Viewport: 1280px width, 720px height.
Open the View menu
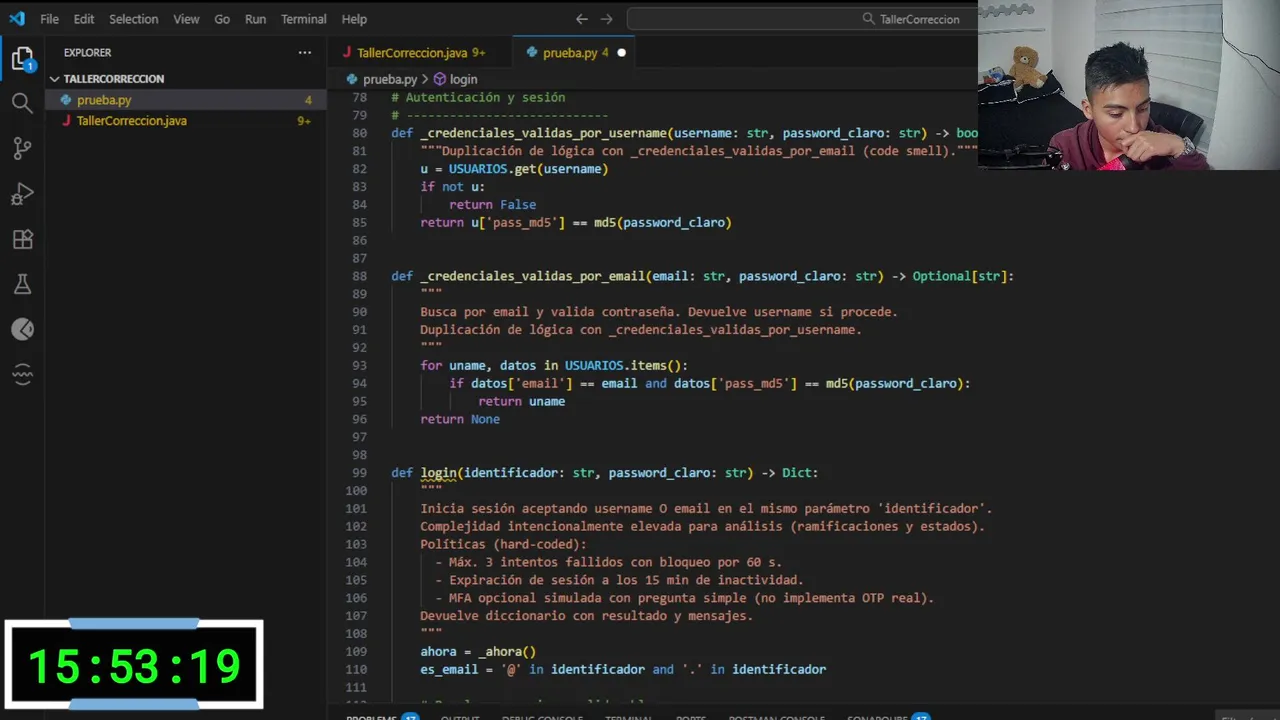(186, 19)
